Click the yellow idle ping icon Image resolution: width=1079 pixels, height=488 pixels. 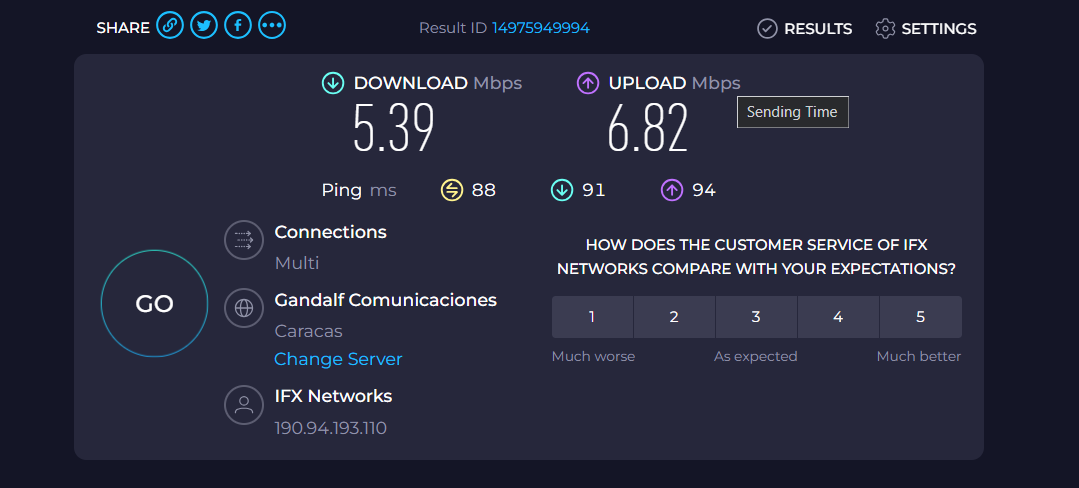coord(452,190)
